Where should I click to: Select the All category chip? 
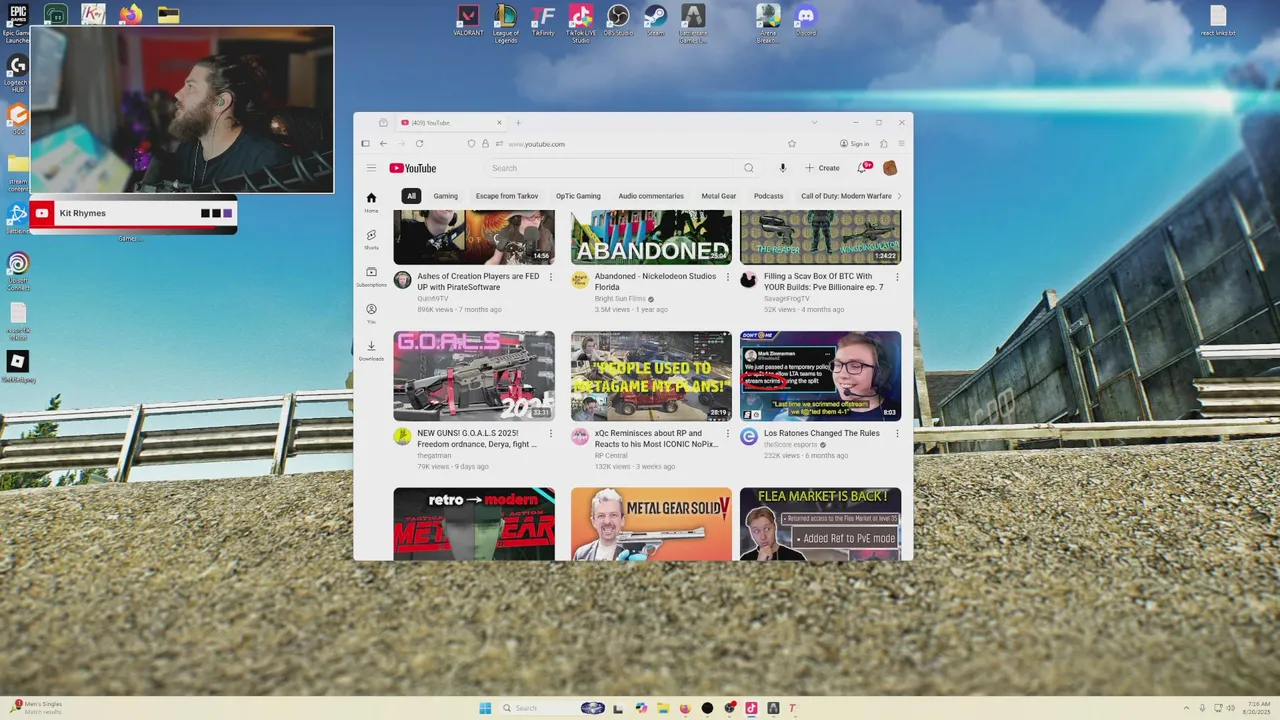point(411,196)
